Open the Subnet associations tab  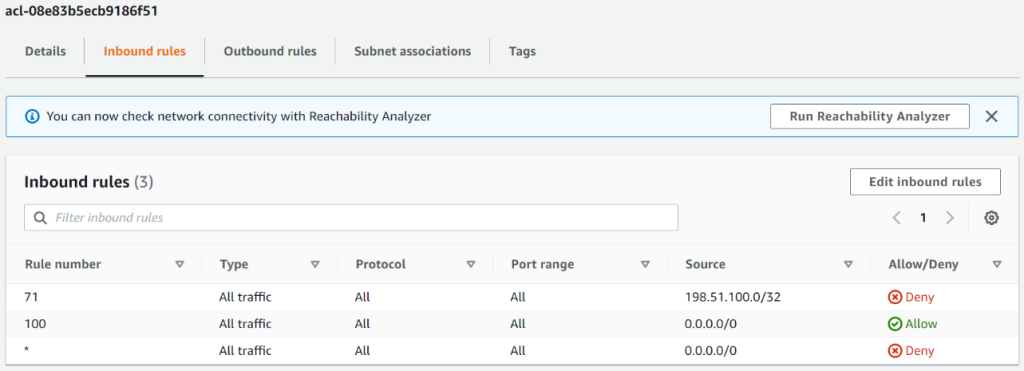tap(412, 51)
